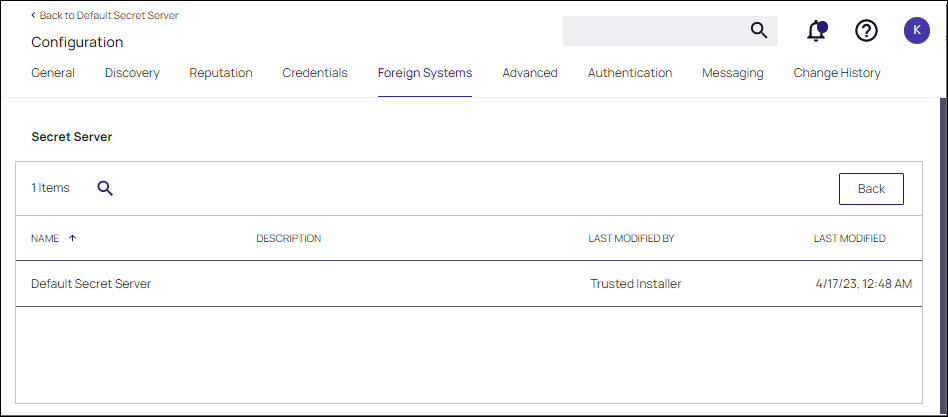Switch to the Discovery tab
948x417 pixels.
tap(132, 73)
